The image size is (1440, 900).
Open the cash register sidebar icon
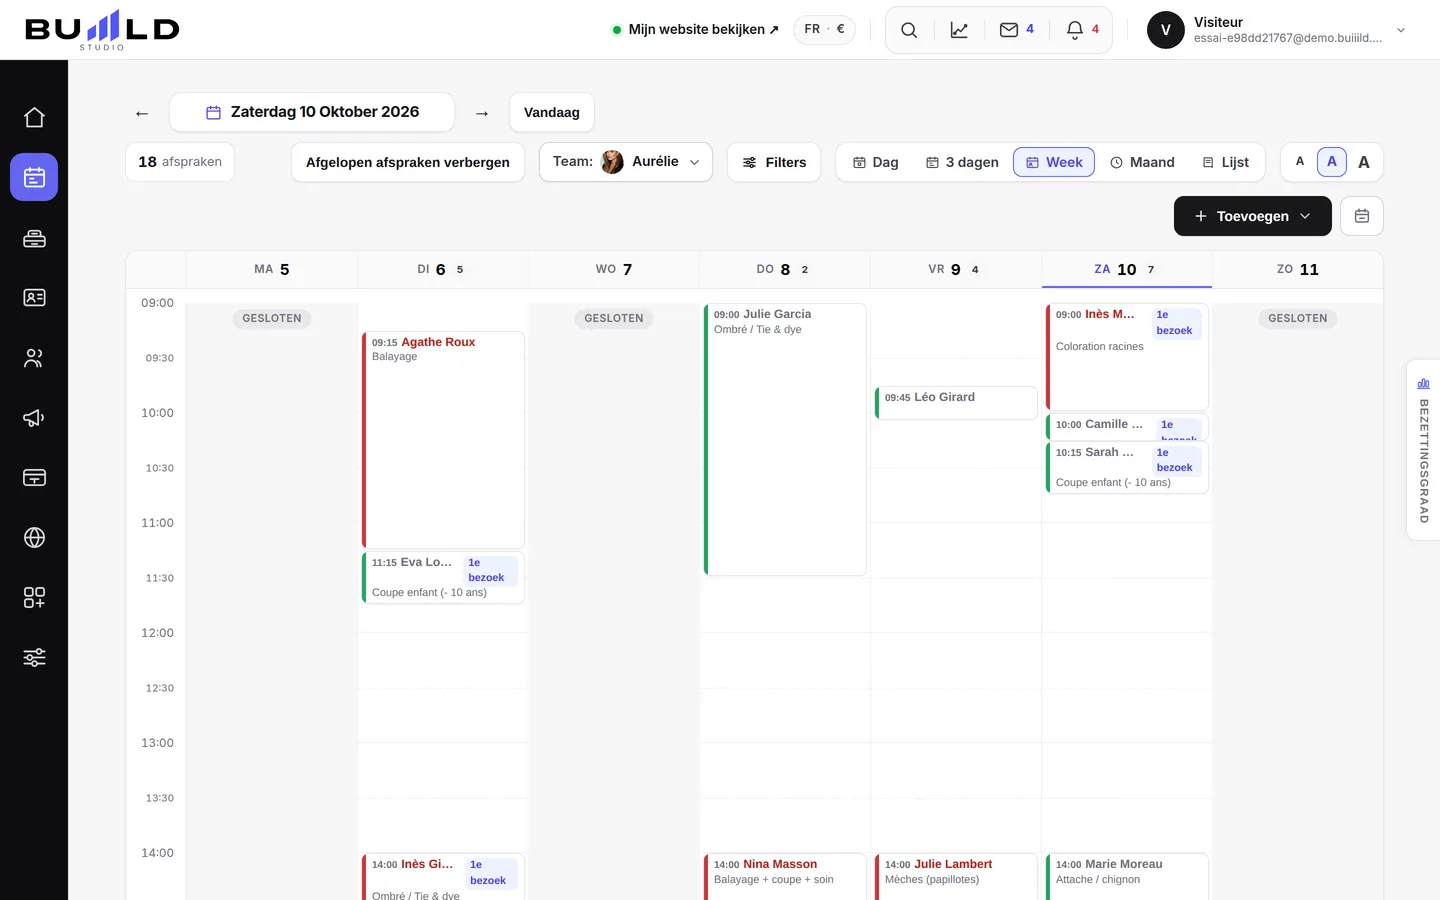[34, 238]
